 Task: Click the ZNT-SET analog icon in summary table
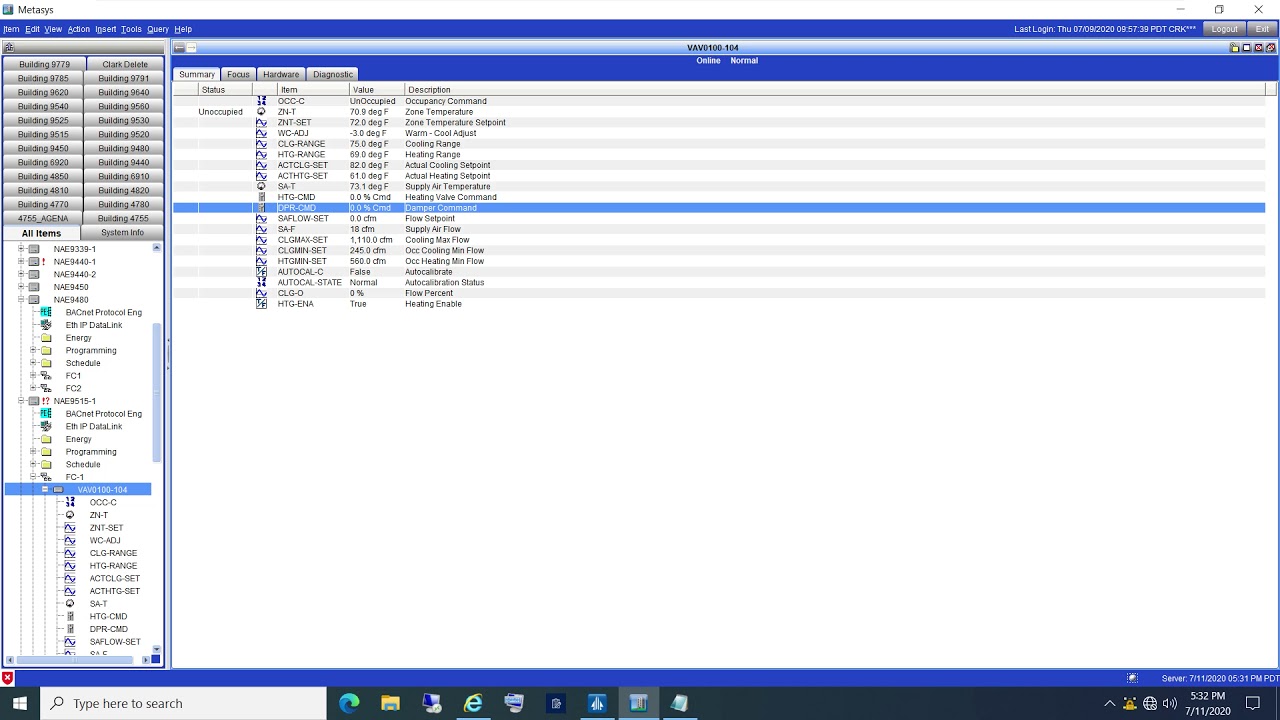click(262, 123)
